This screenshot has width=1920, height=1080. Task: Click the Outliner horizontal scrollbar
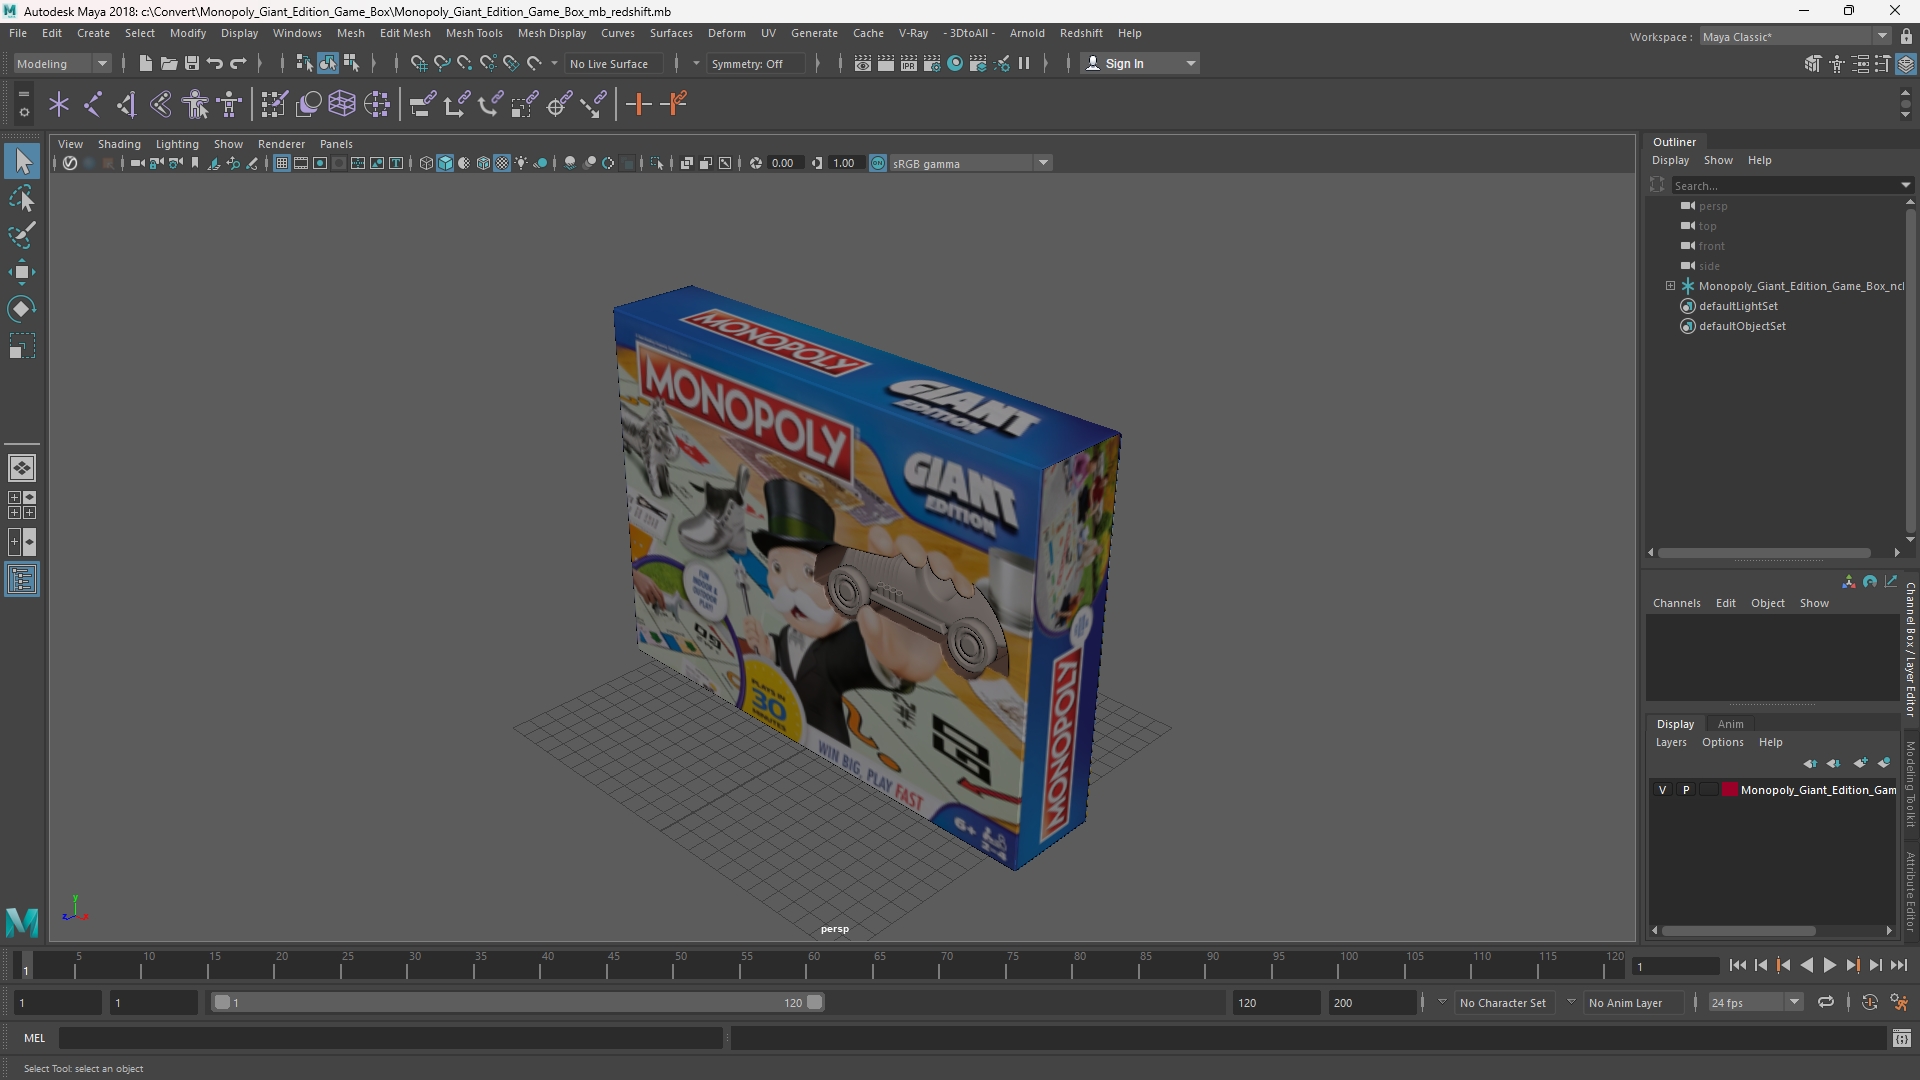(x=1764, y=552)
